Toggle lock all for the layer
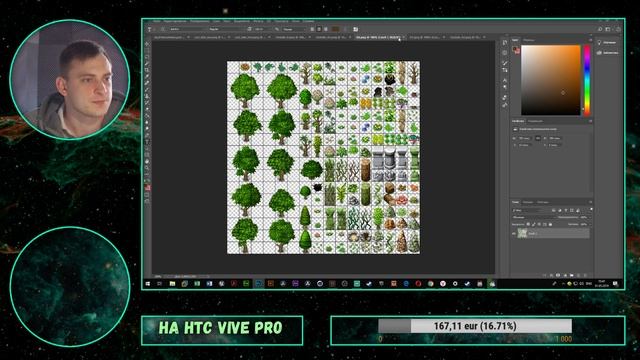 coord(550,224)
